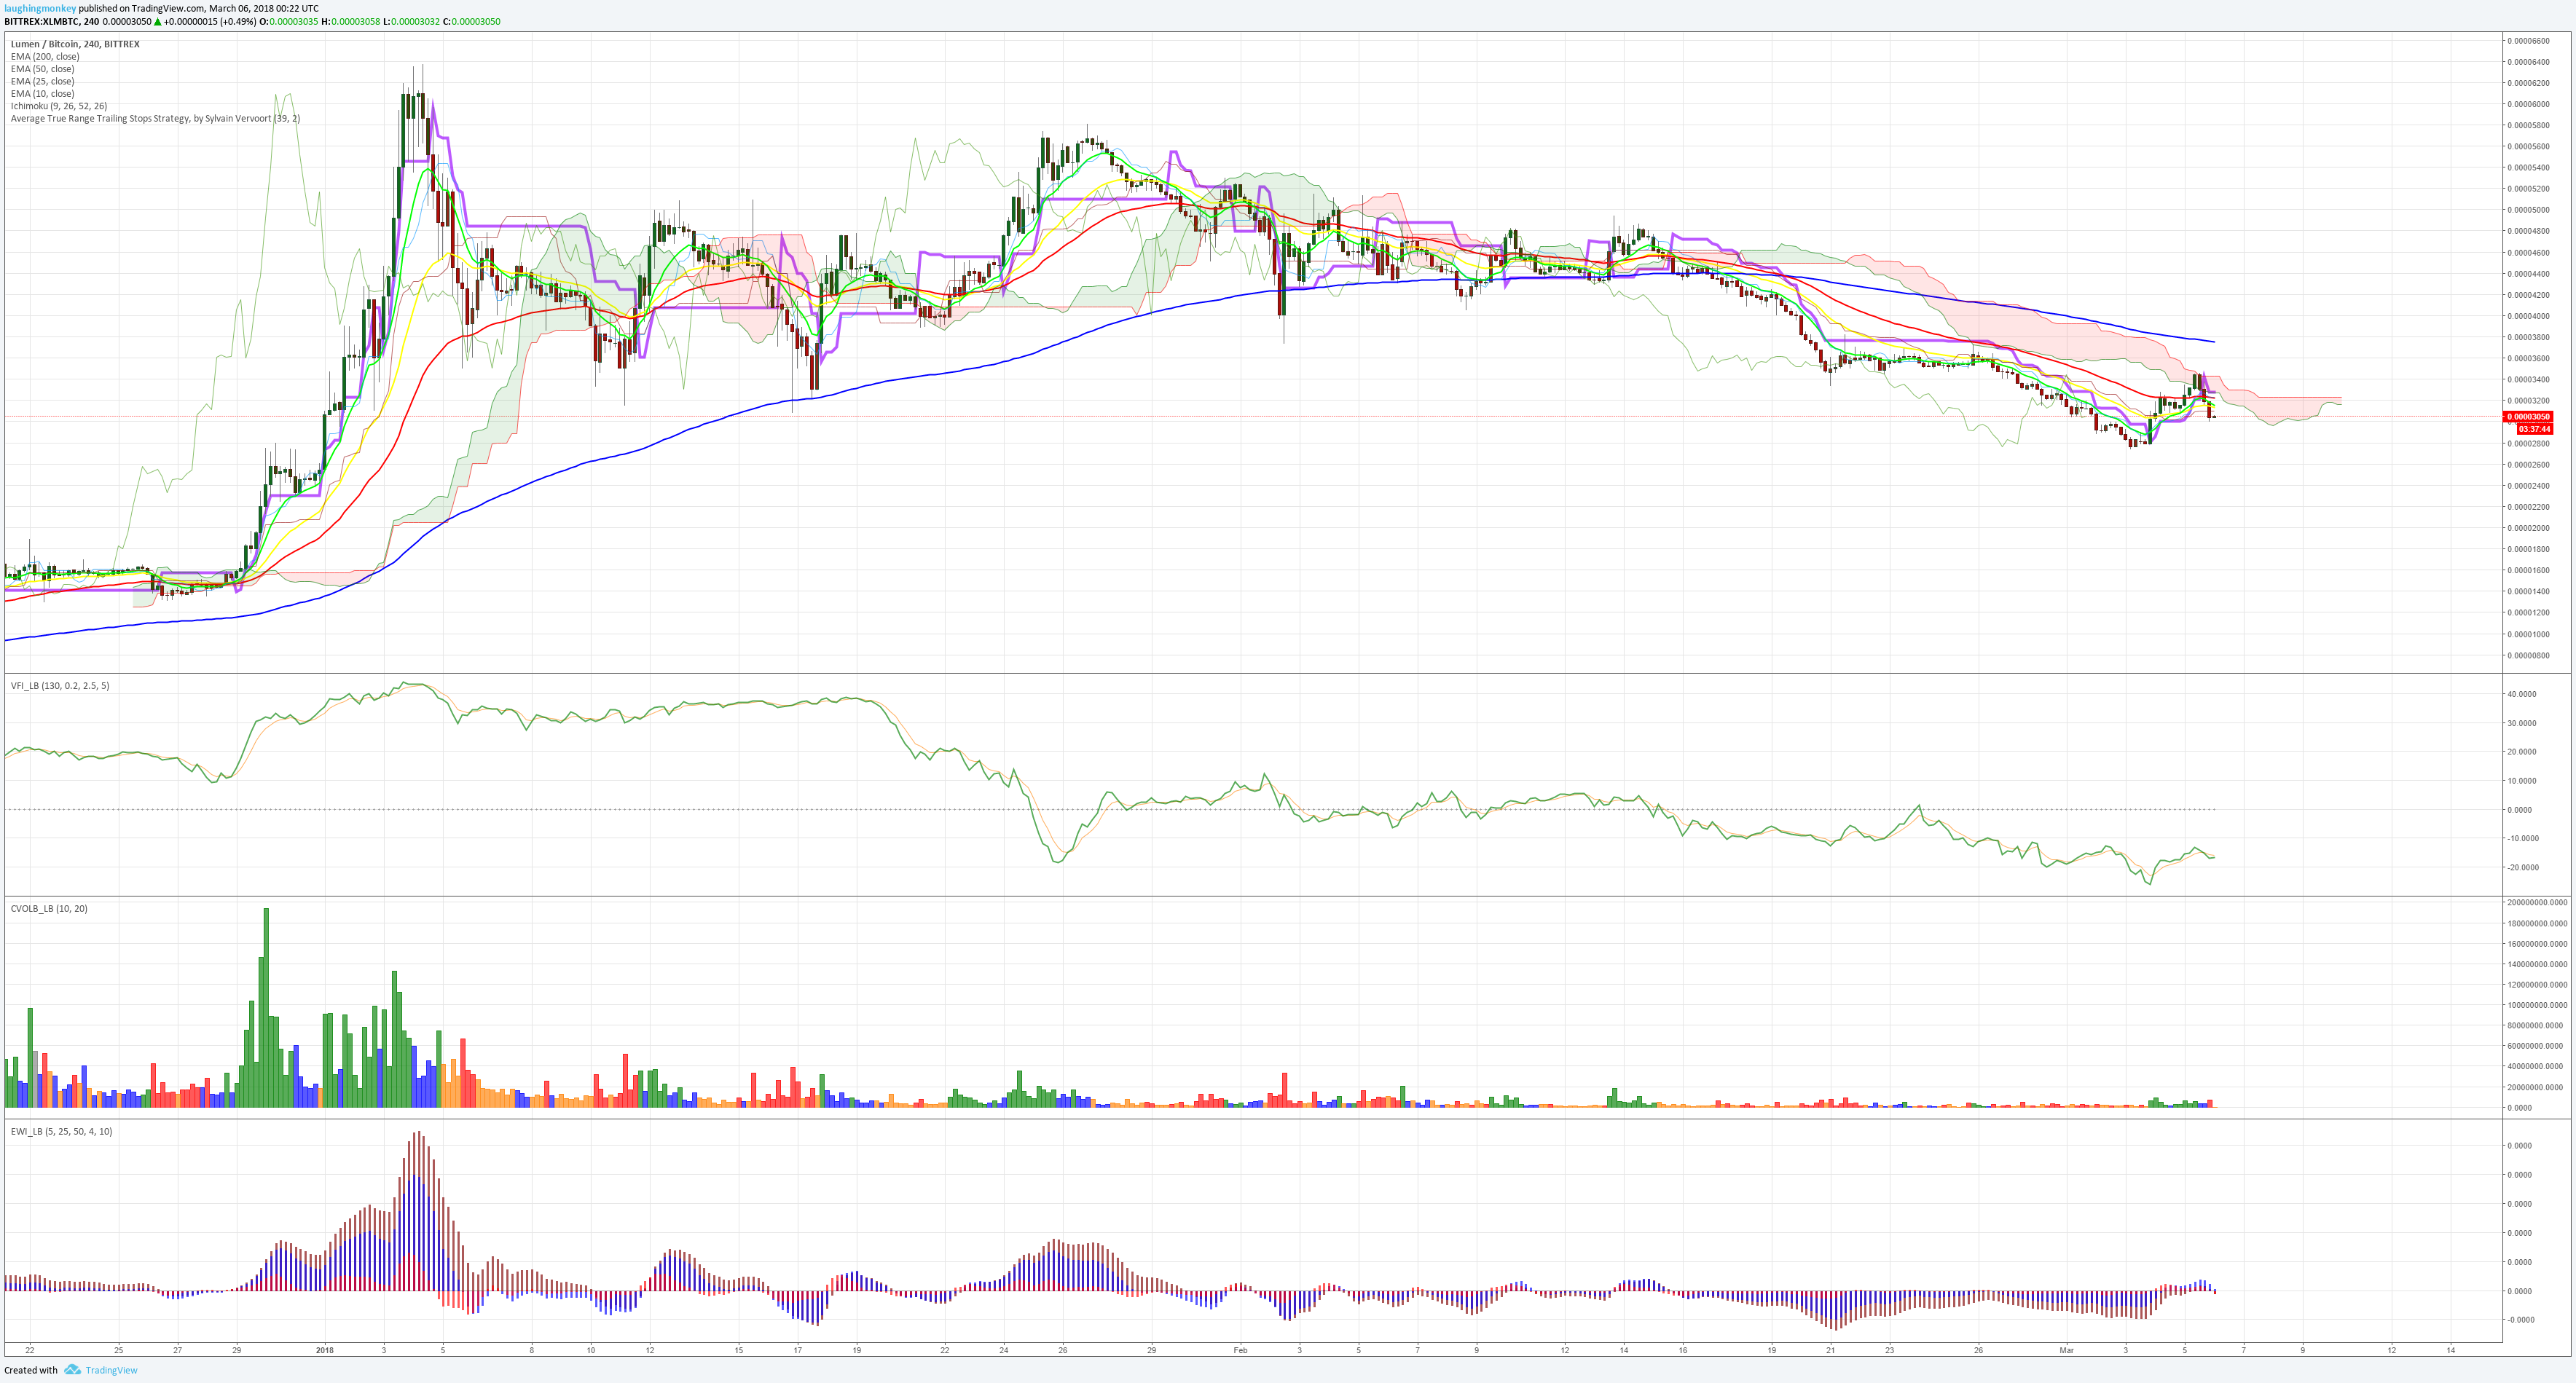Screen dimensions: 2576x1383
Task: Select the EWI_LB indicator pane label
Action: pos(61,1131)
